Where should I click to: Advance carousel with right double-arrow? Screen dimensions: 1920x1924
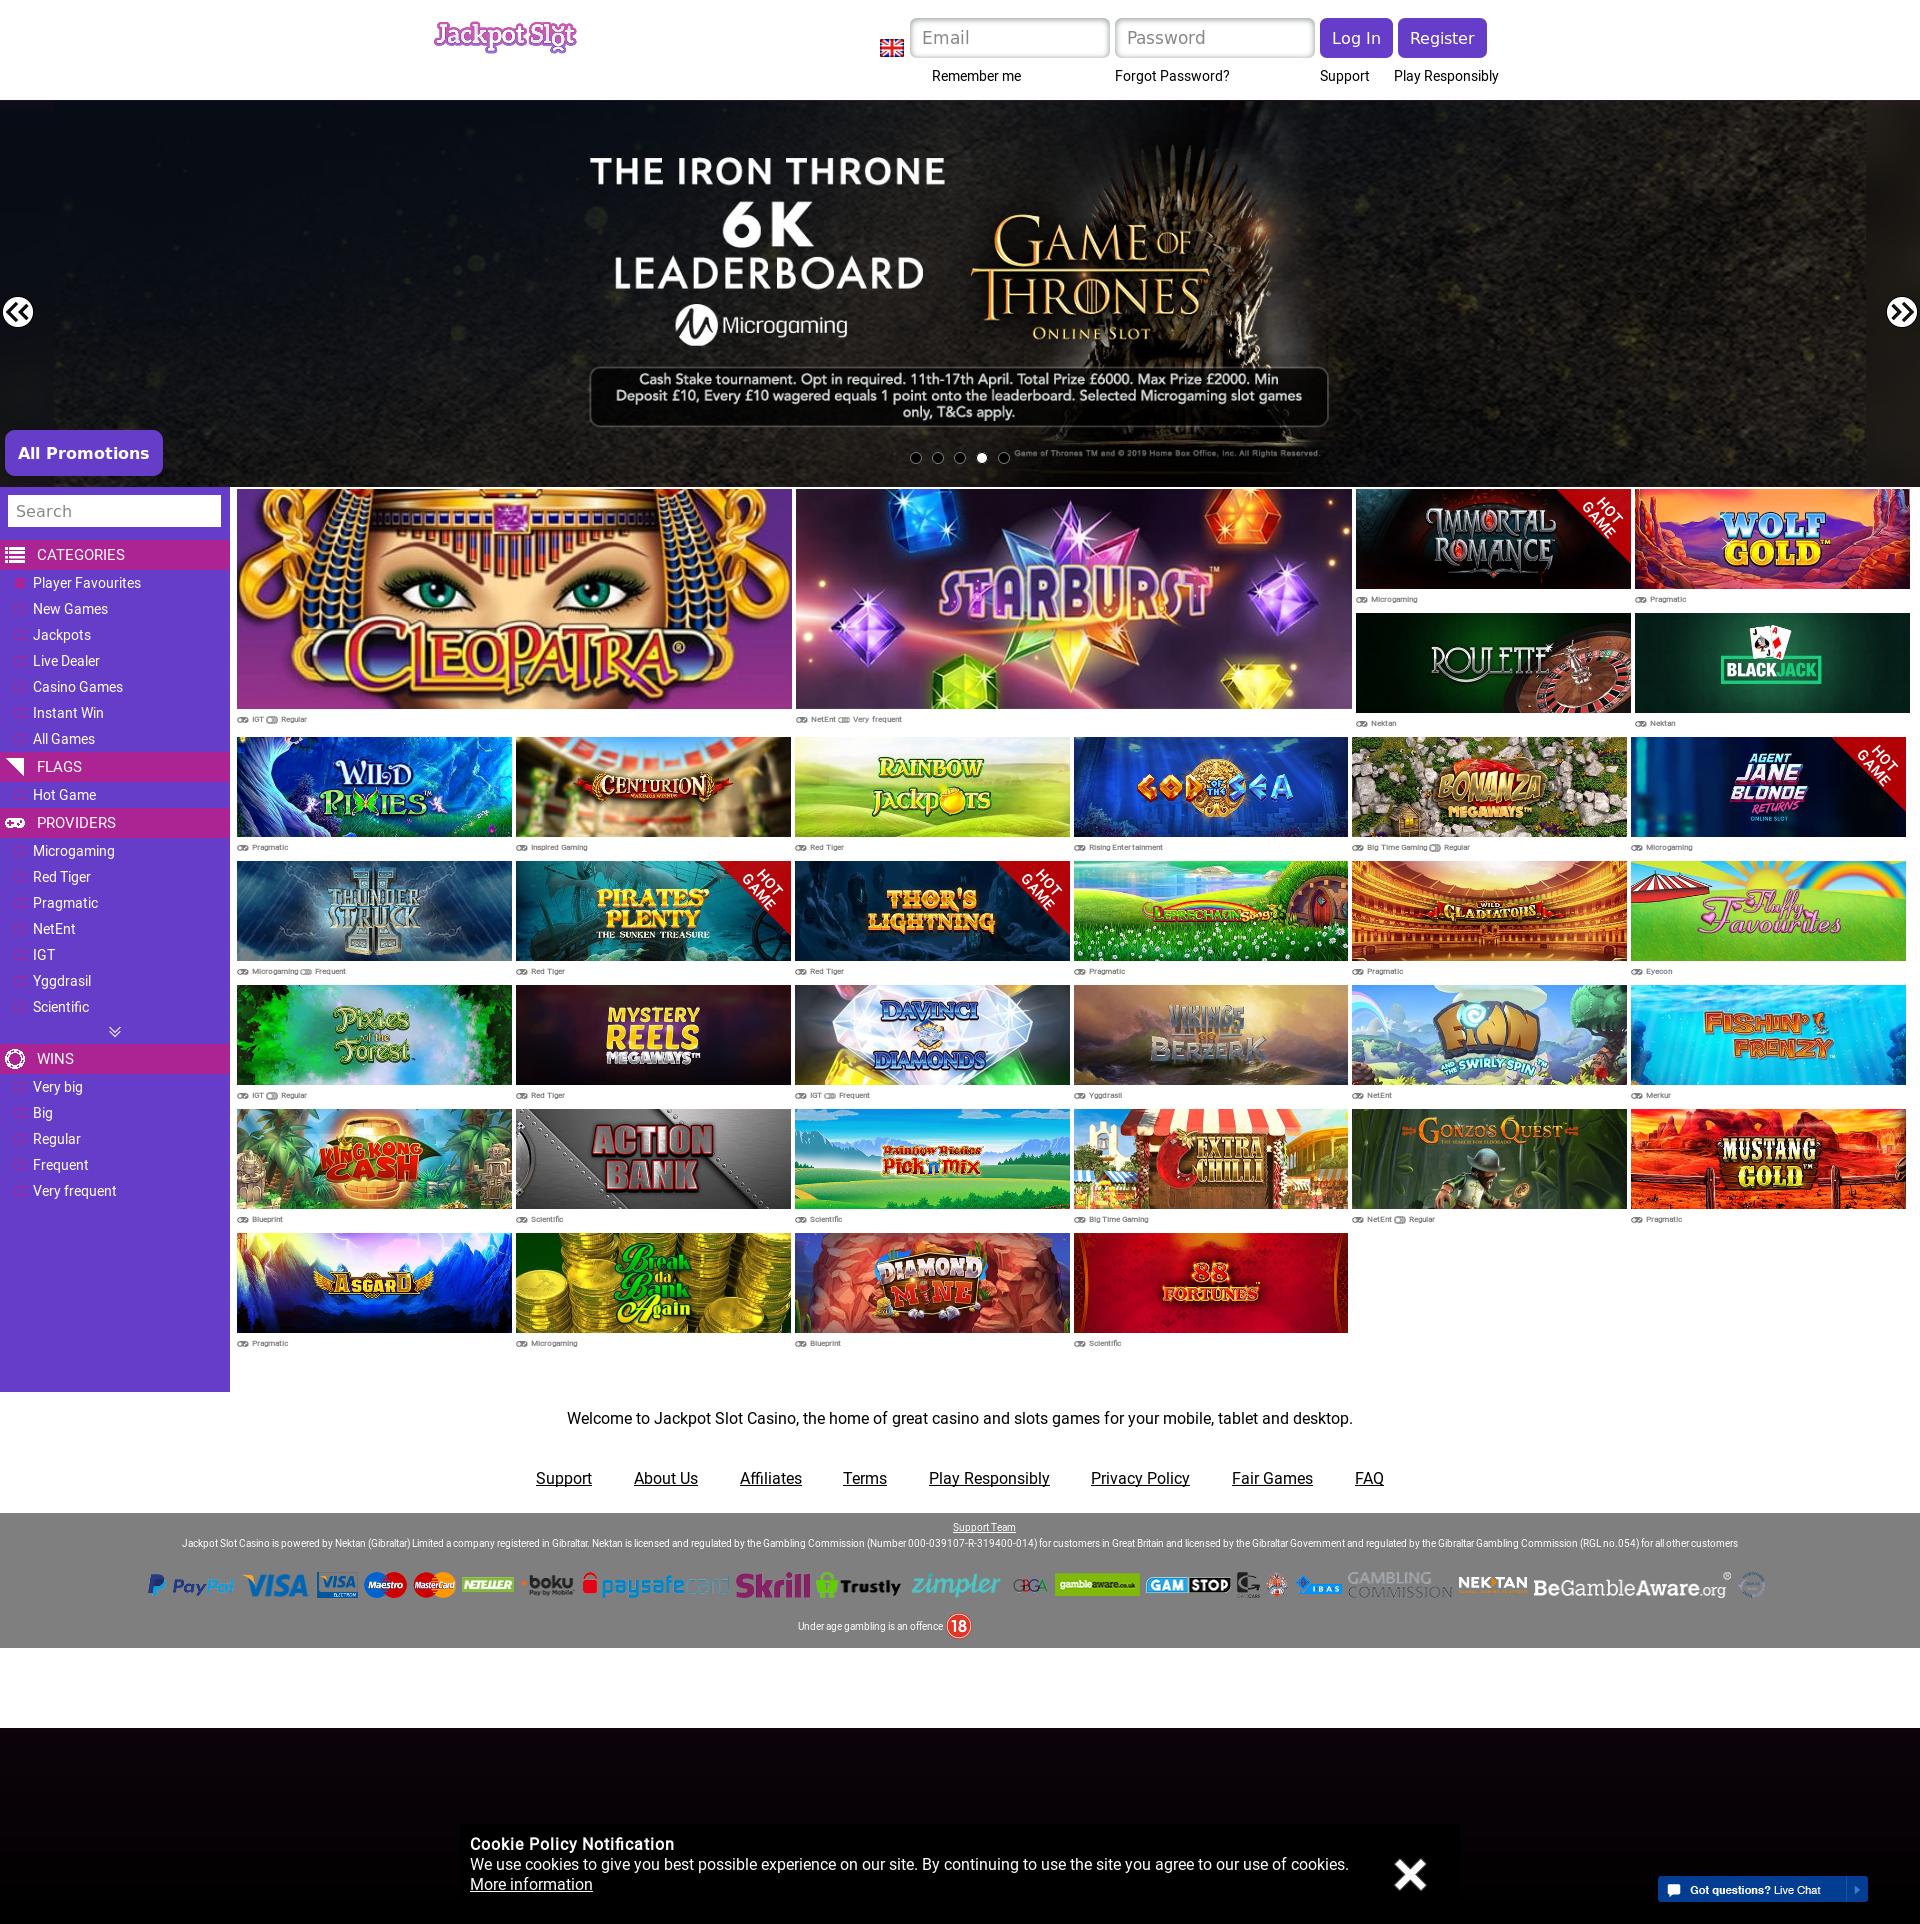[x=1902, y=312]
